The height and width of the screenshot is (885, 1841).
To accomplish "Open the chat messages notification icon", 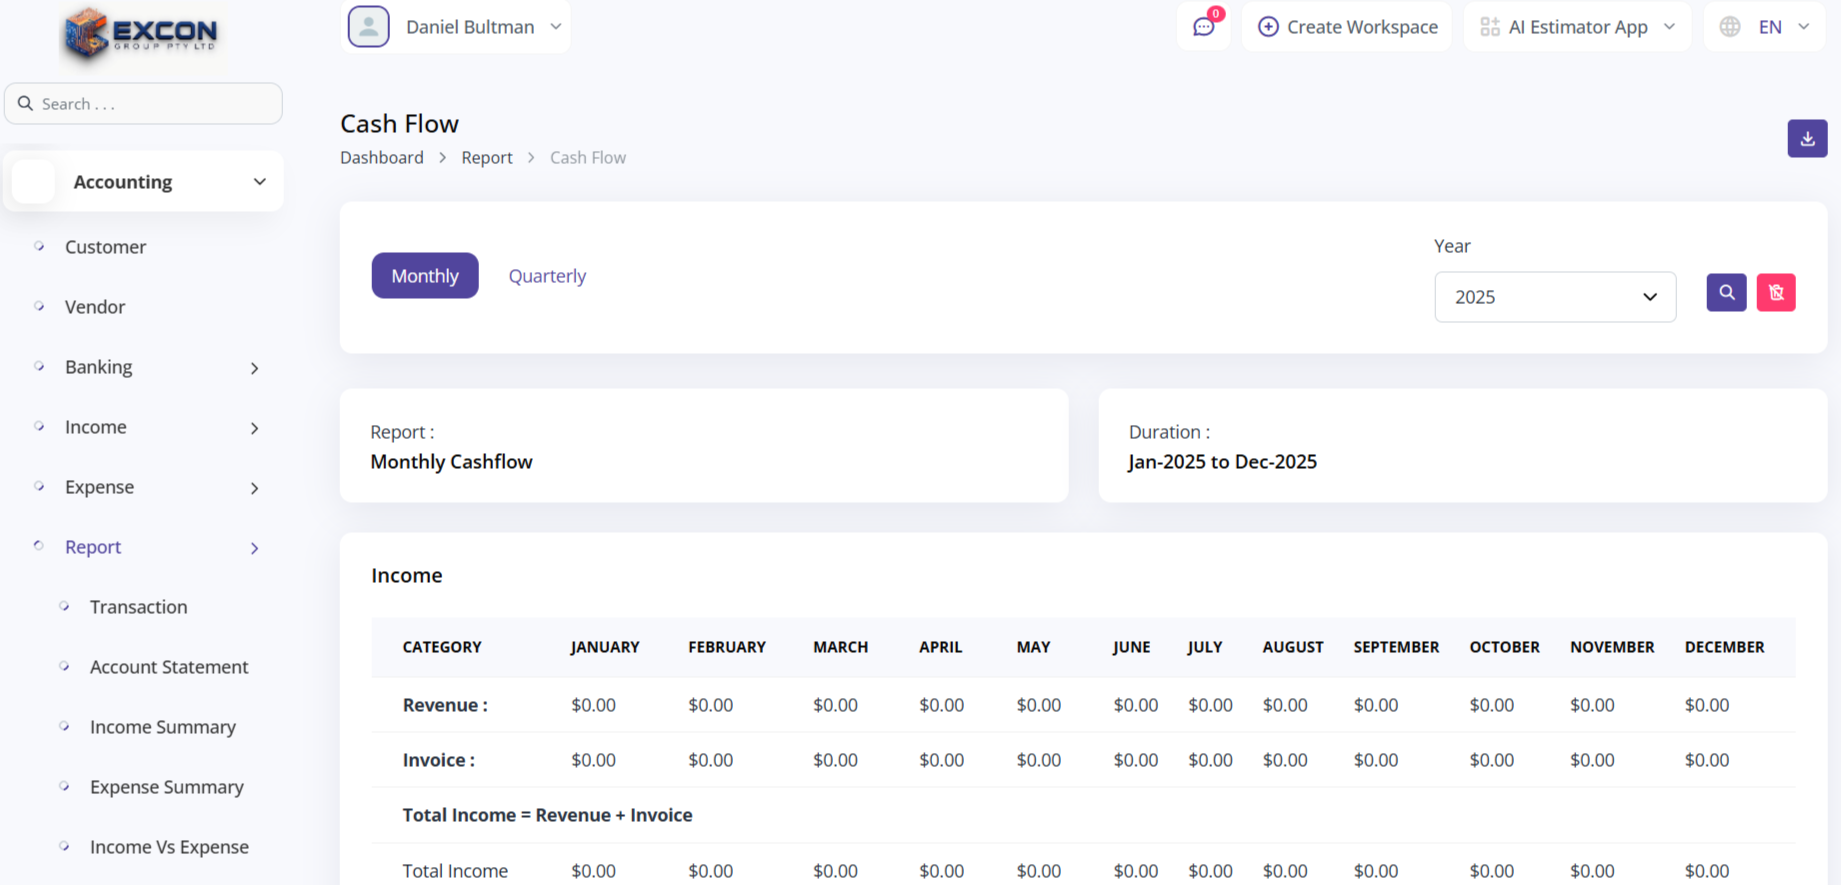I will 1204,27.
